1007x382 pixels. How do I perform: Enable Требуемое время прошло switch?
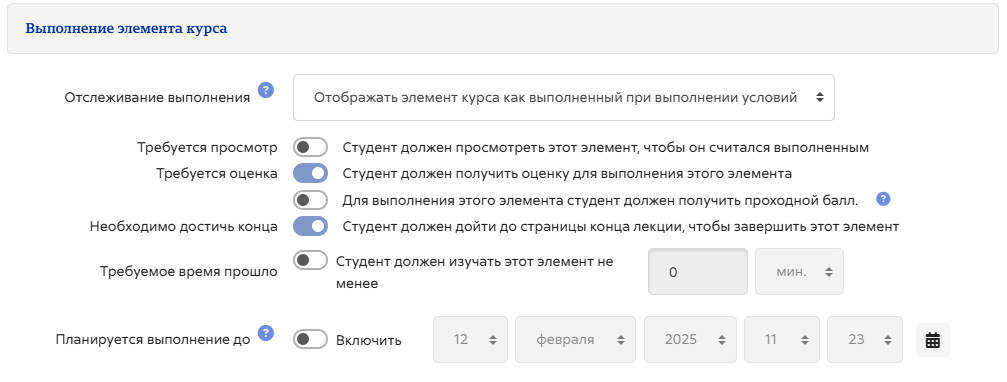click(311, 261)
